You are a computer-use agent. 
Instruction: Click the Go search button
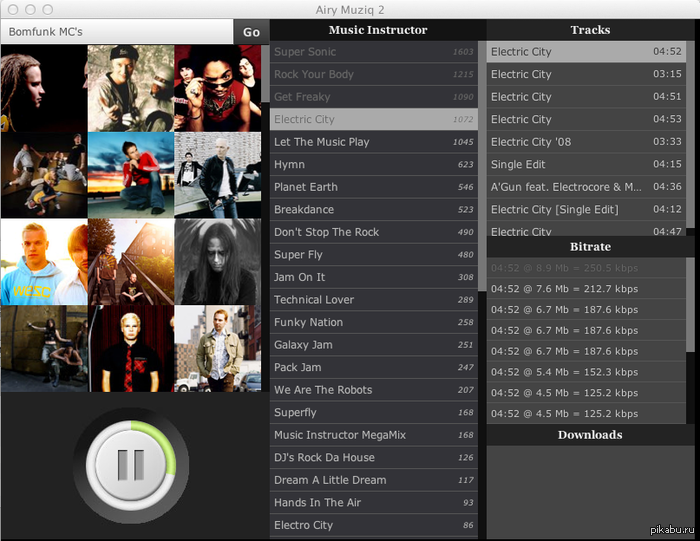coord(251,32)
